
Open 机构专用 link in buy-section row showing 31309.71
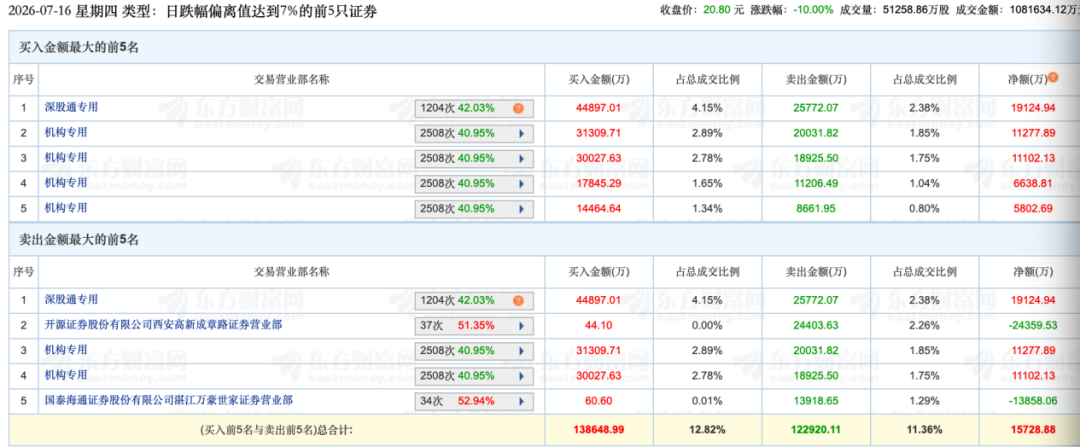66,132
